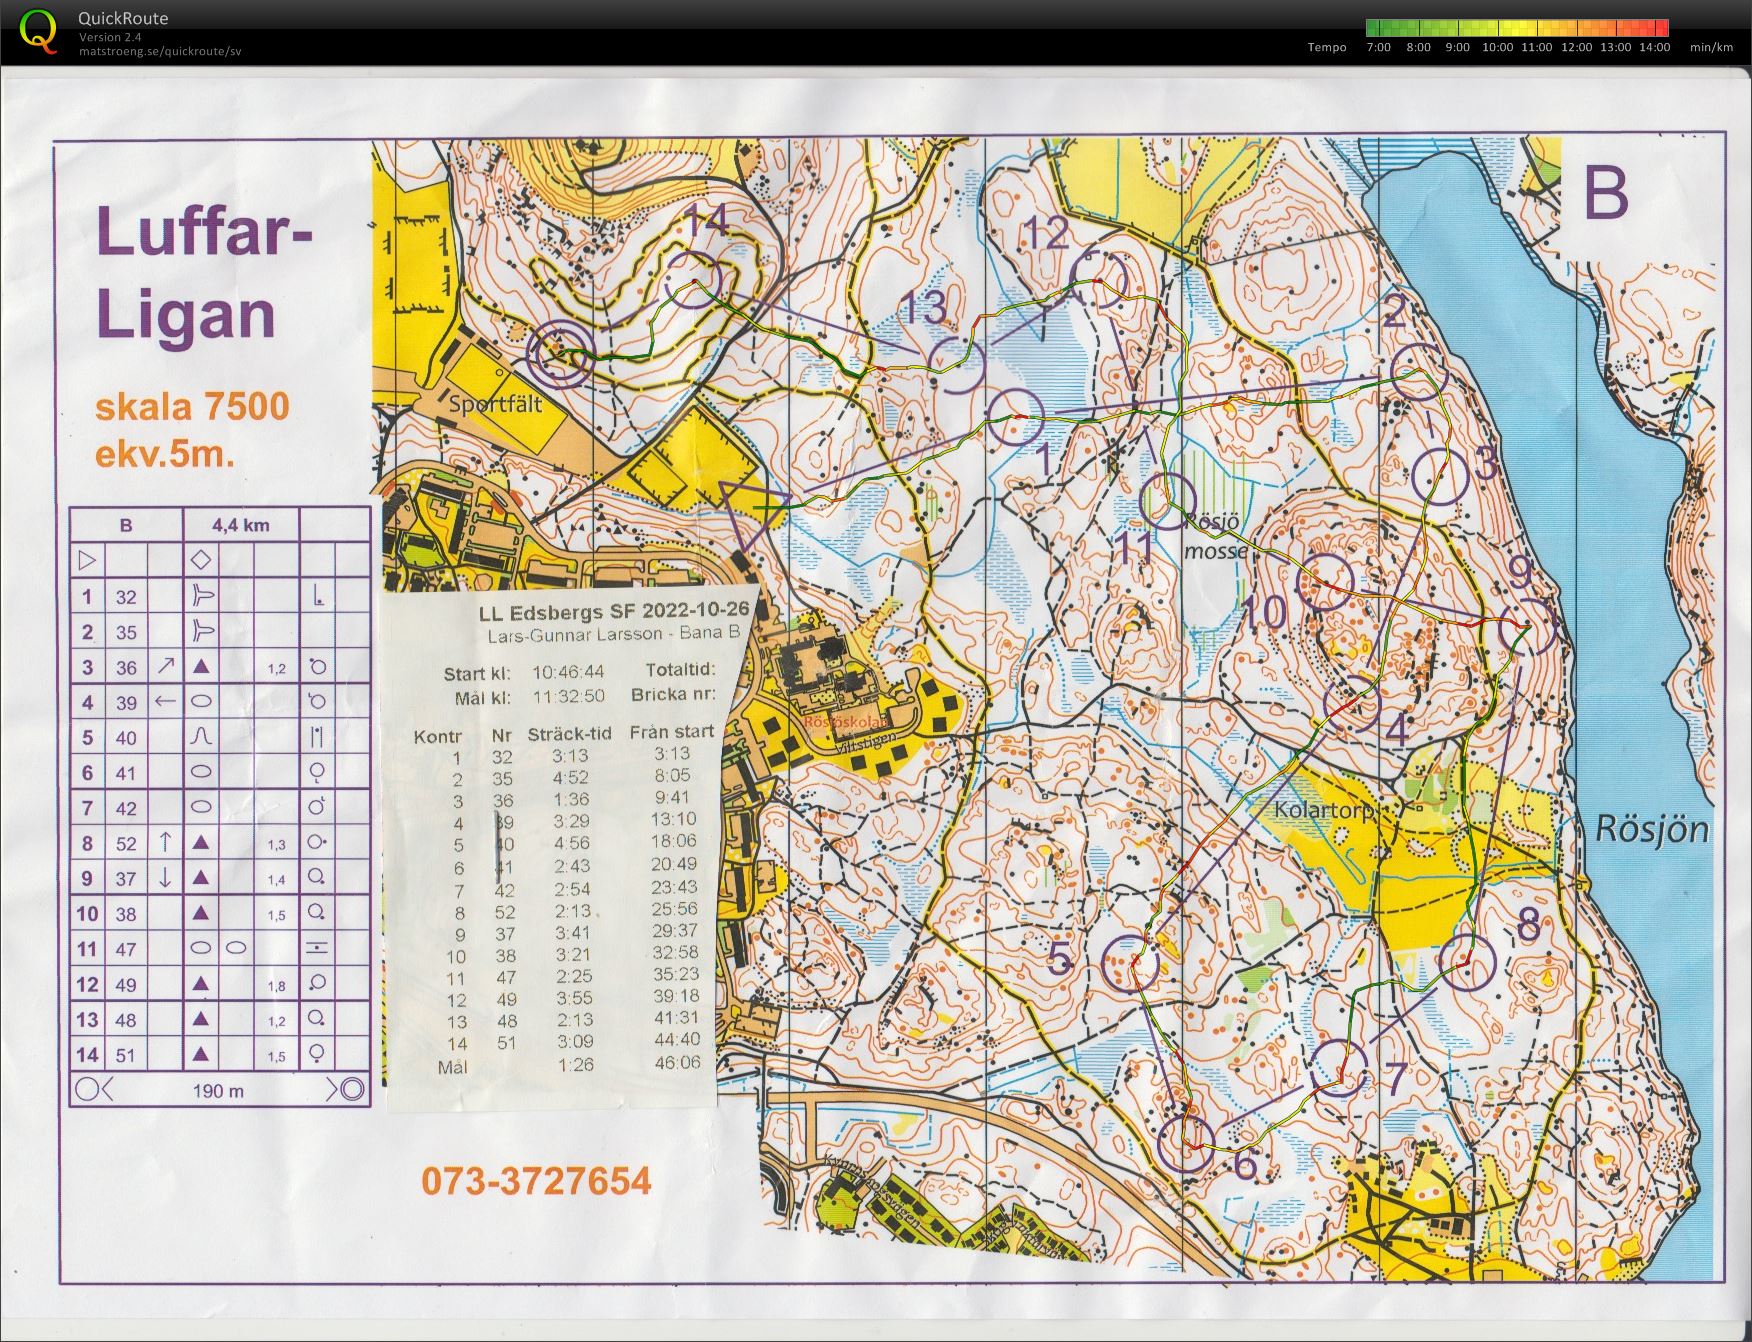Click the 'Sportfält' map label

coord(495,404)
